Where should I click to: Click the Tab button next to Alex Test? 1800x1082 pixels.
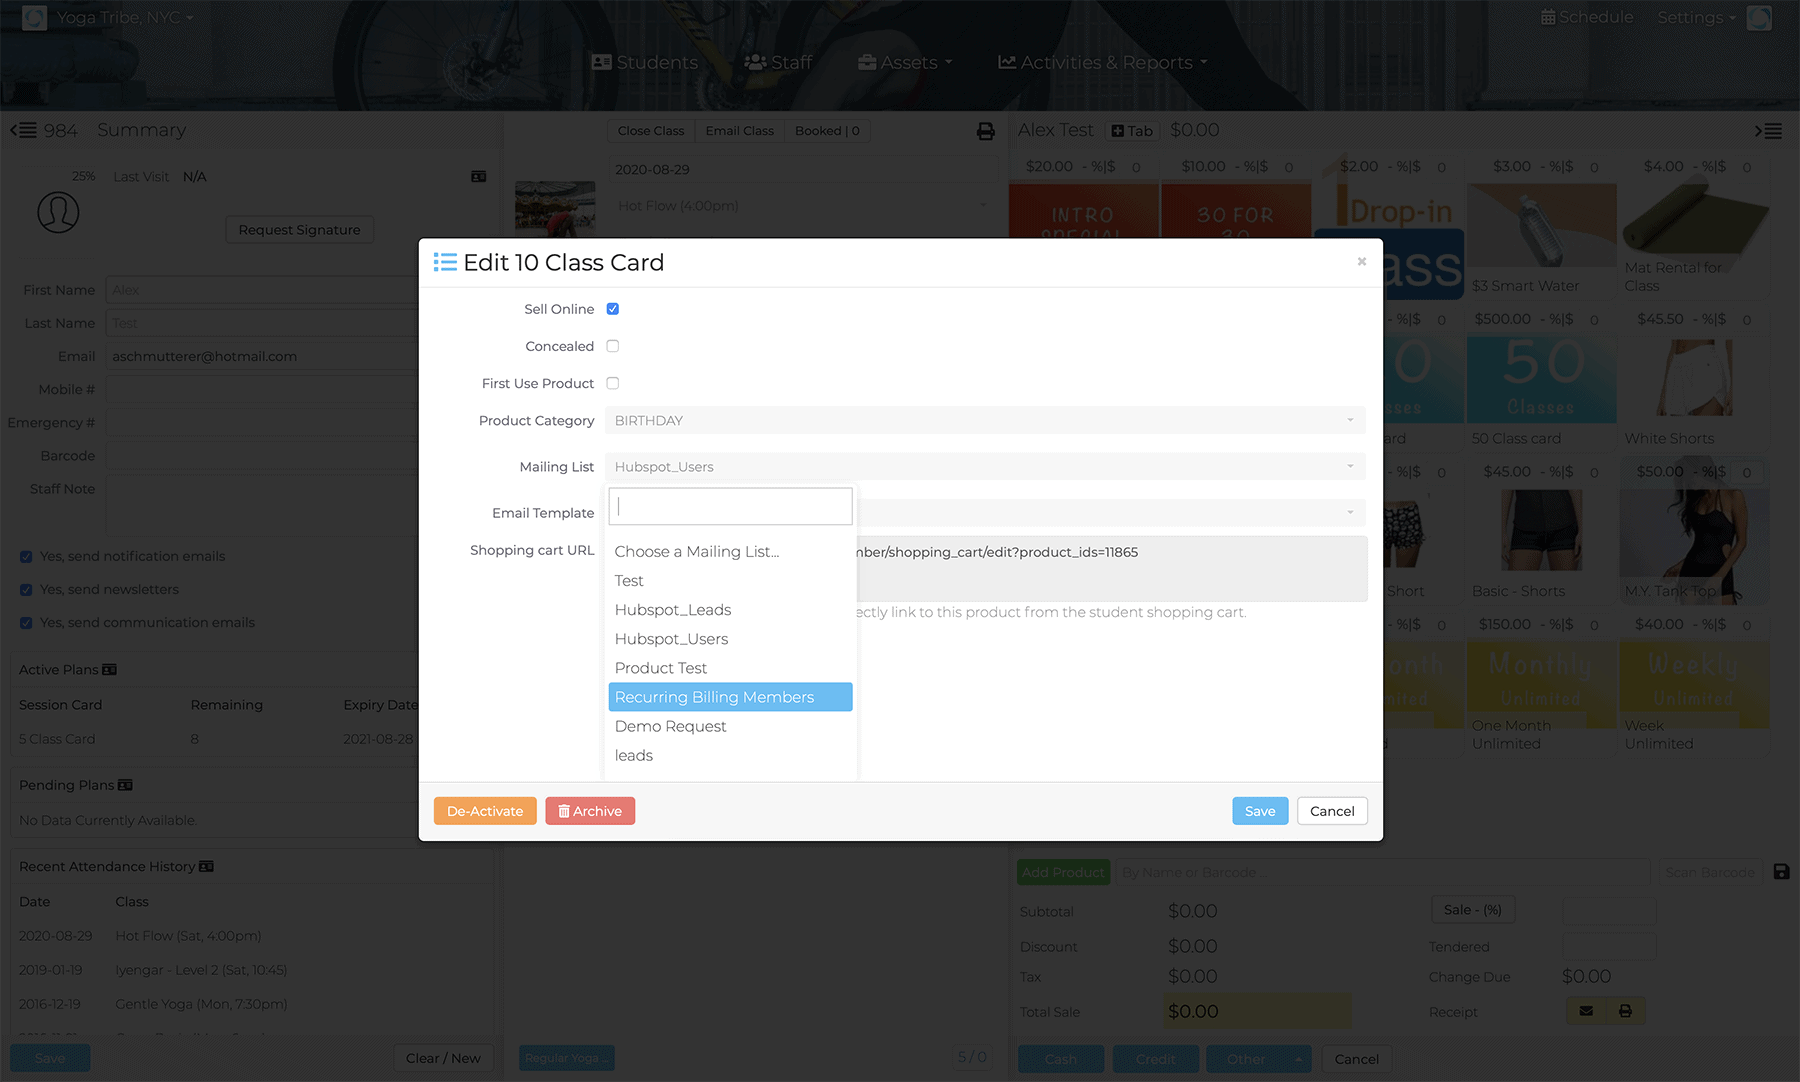(1132, 131)
